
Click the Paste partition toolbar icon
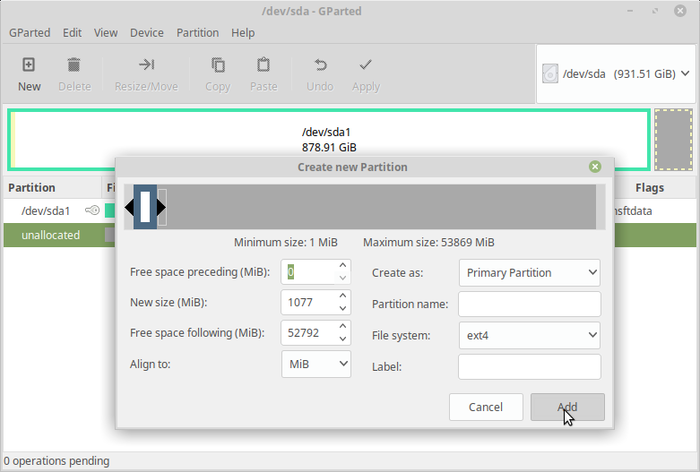(x=263, y=66)
